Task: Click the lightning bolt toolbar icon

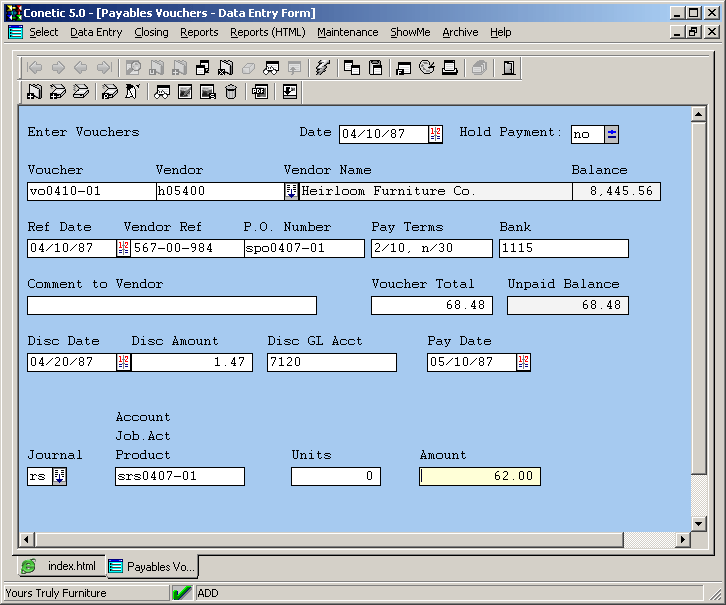Action: [321, 68]
